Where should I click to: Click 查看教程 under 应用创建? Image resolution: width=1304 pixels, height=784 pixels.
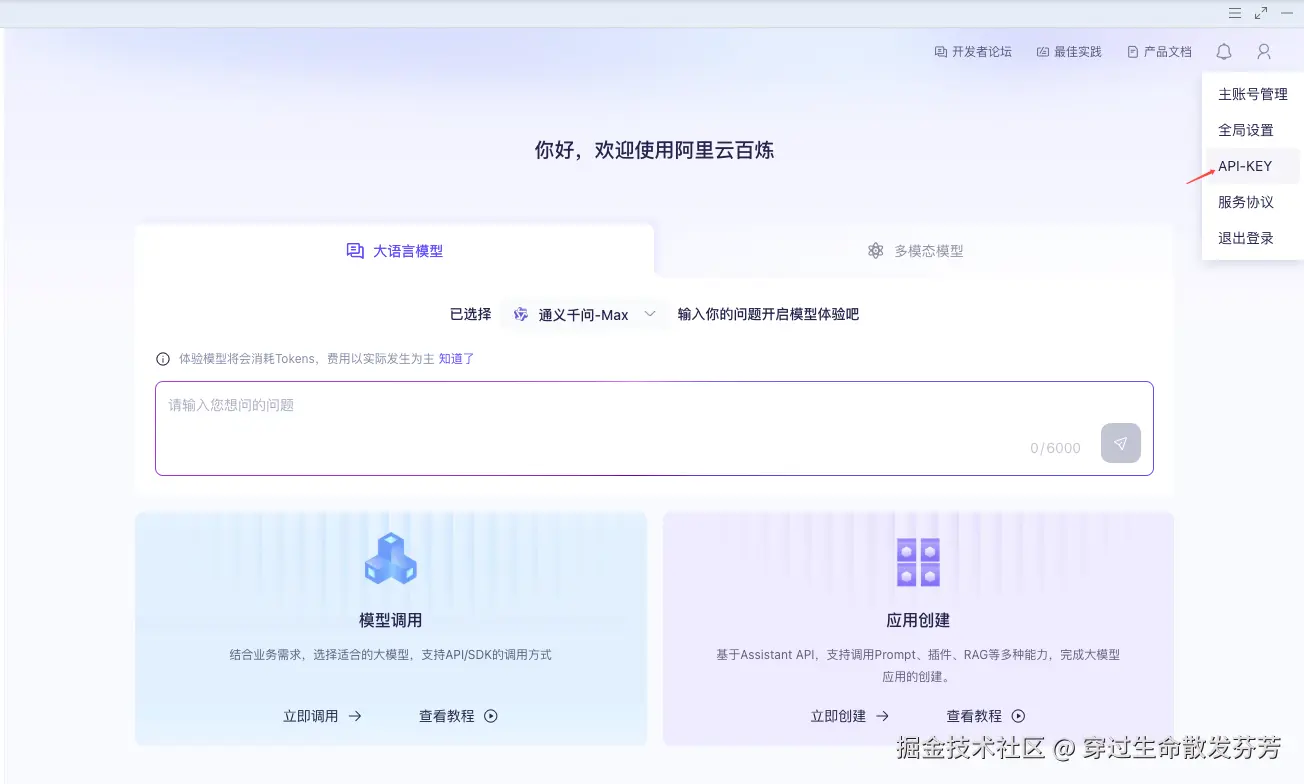[x=986, y=716]
